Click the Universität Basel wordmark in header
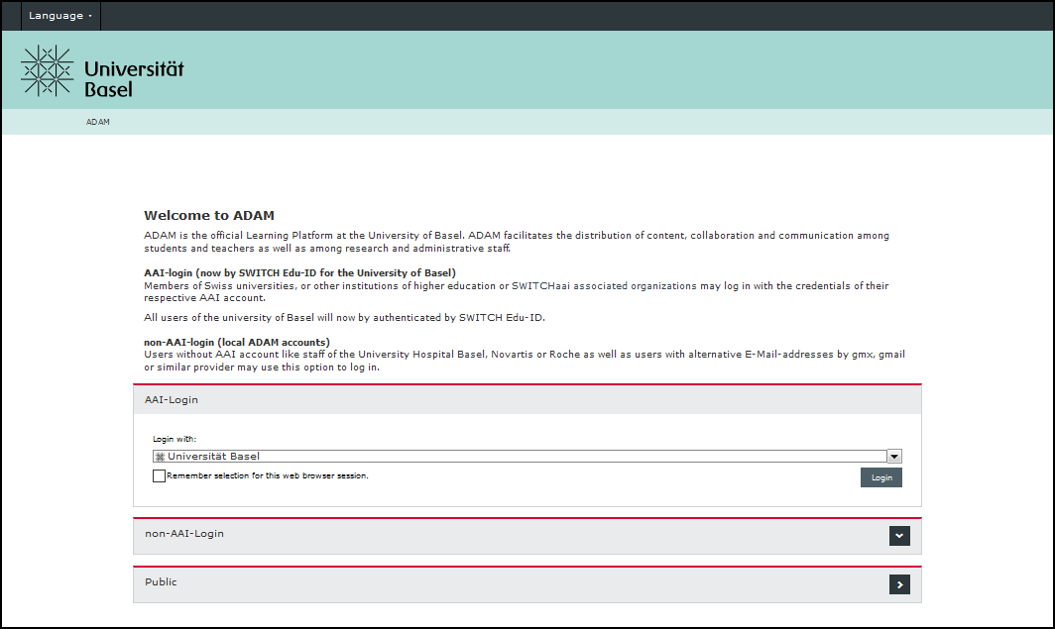Screen dimensions: 1055x629 pos(133,79)
